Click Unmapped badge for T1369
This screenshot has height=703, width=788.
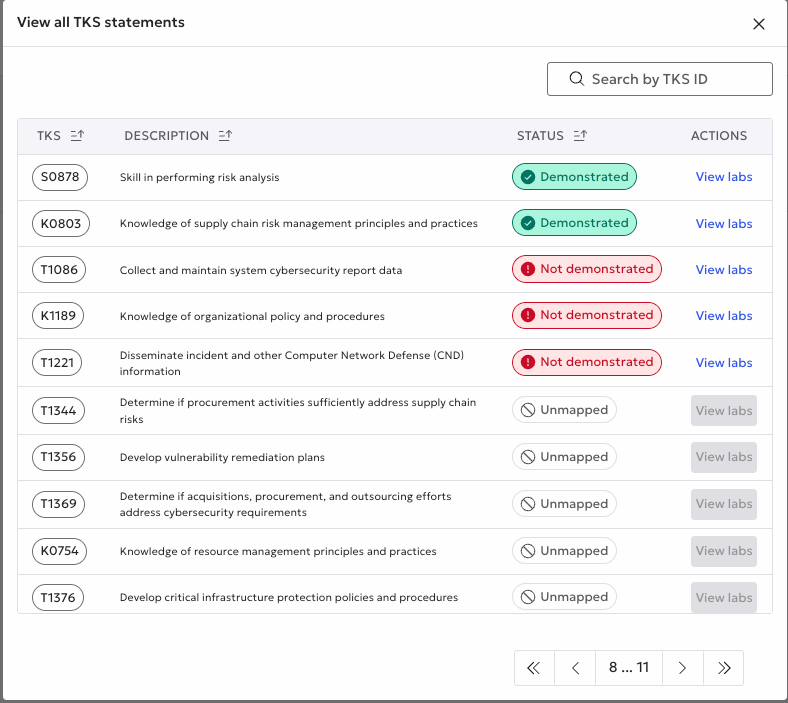pos(564,504)
